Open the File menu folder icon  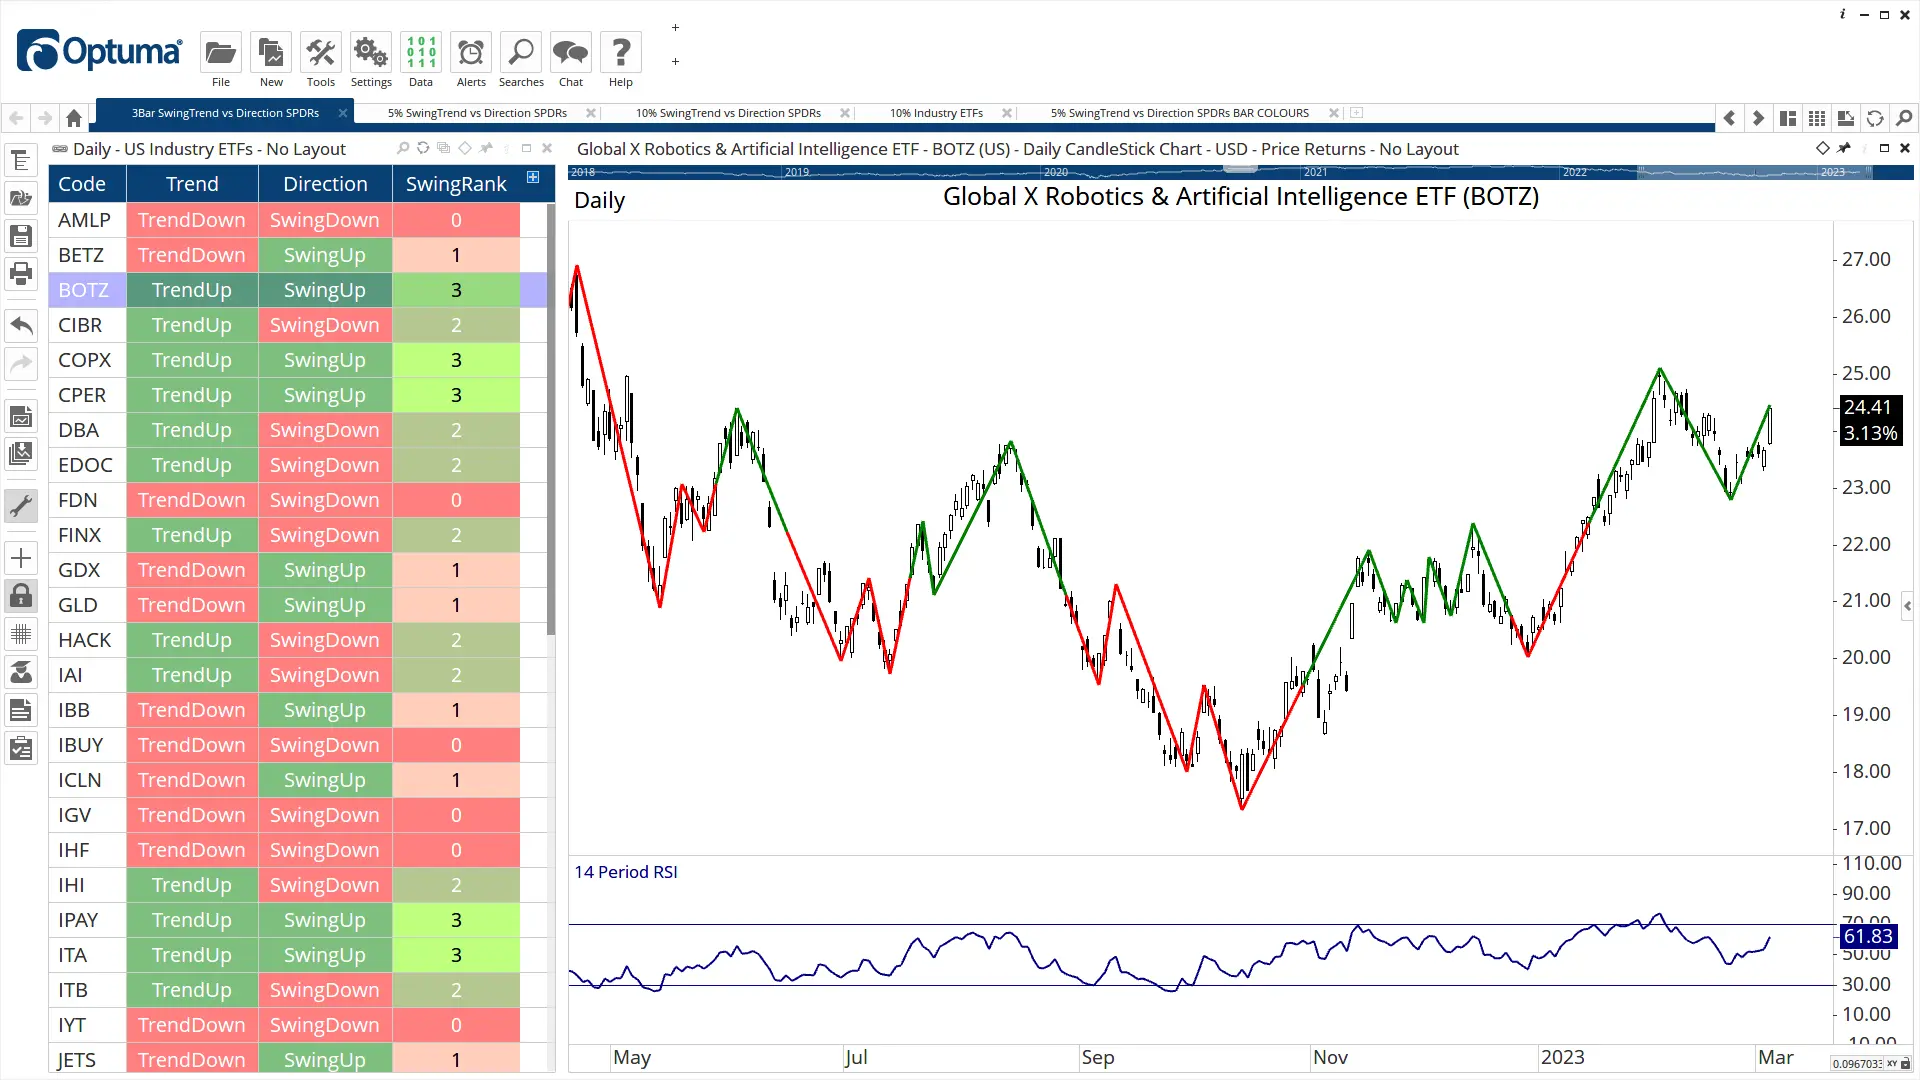(221, 53)
